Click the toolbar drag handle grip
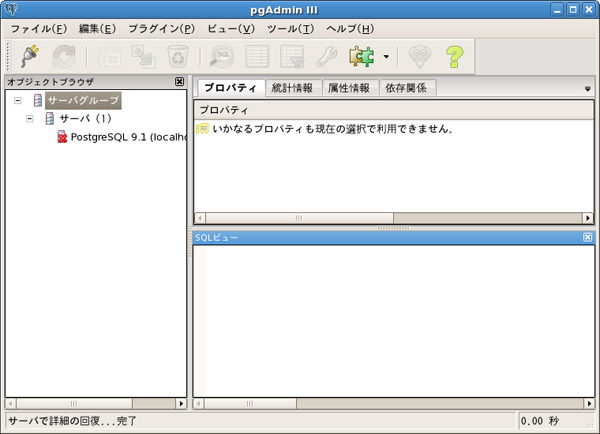Viewport: 600px width, 434px height. tap(8, 57)
